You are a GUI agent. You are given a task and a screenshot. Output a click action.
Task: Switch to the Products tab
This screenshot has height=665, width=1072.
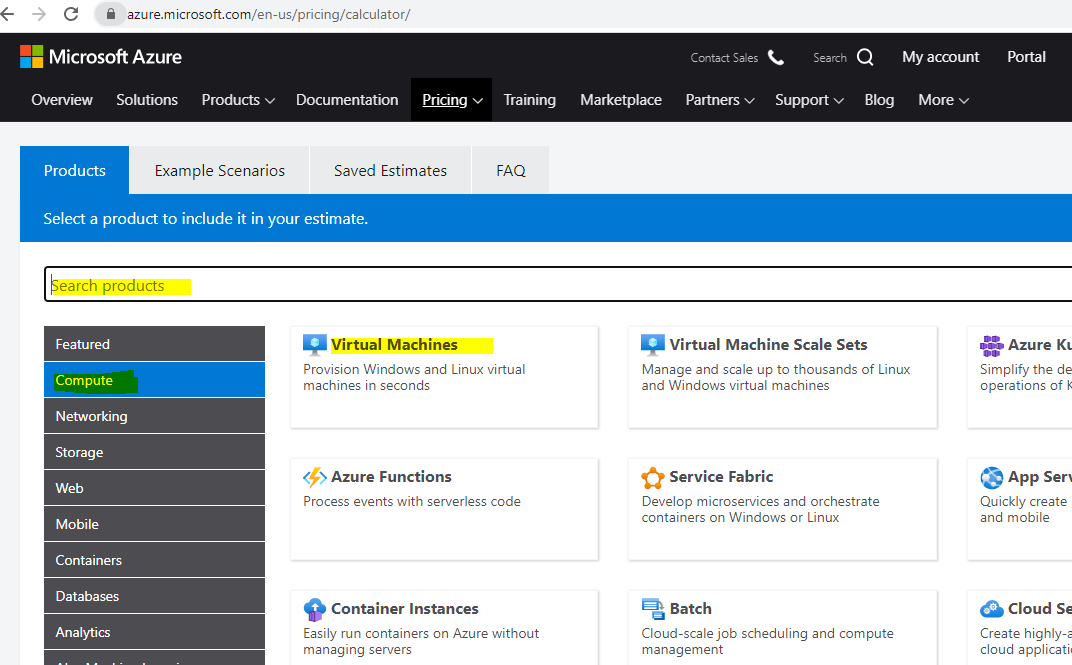(75, 170)
